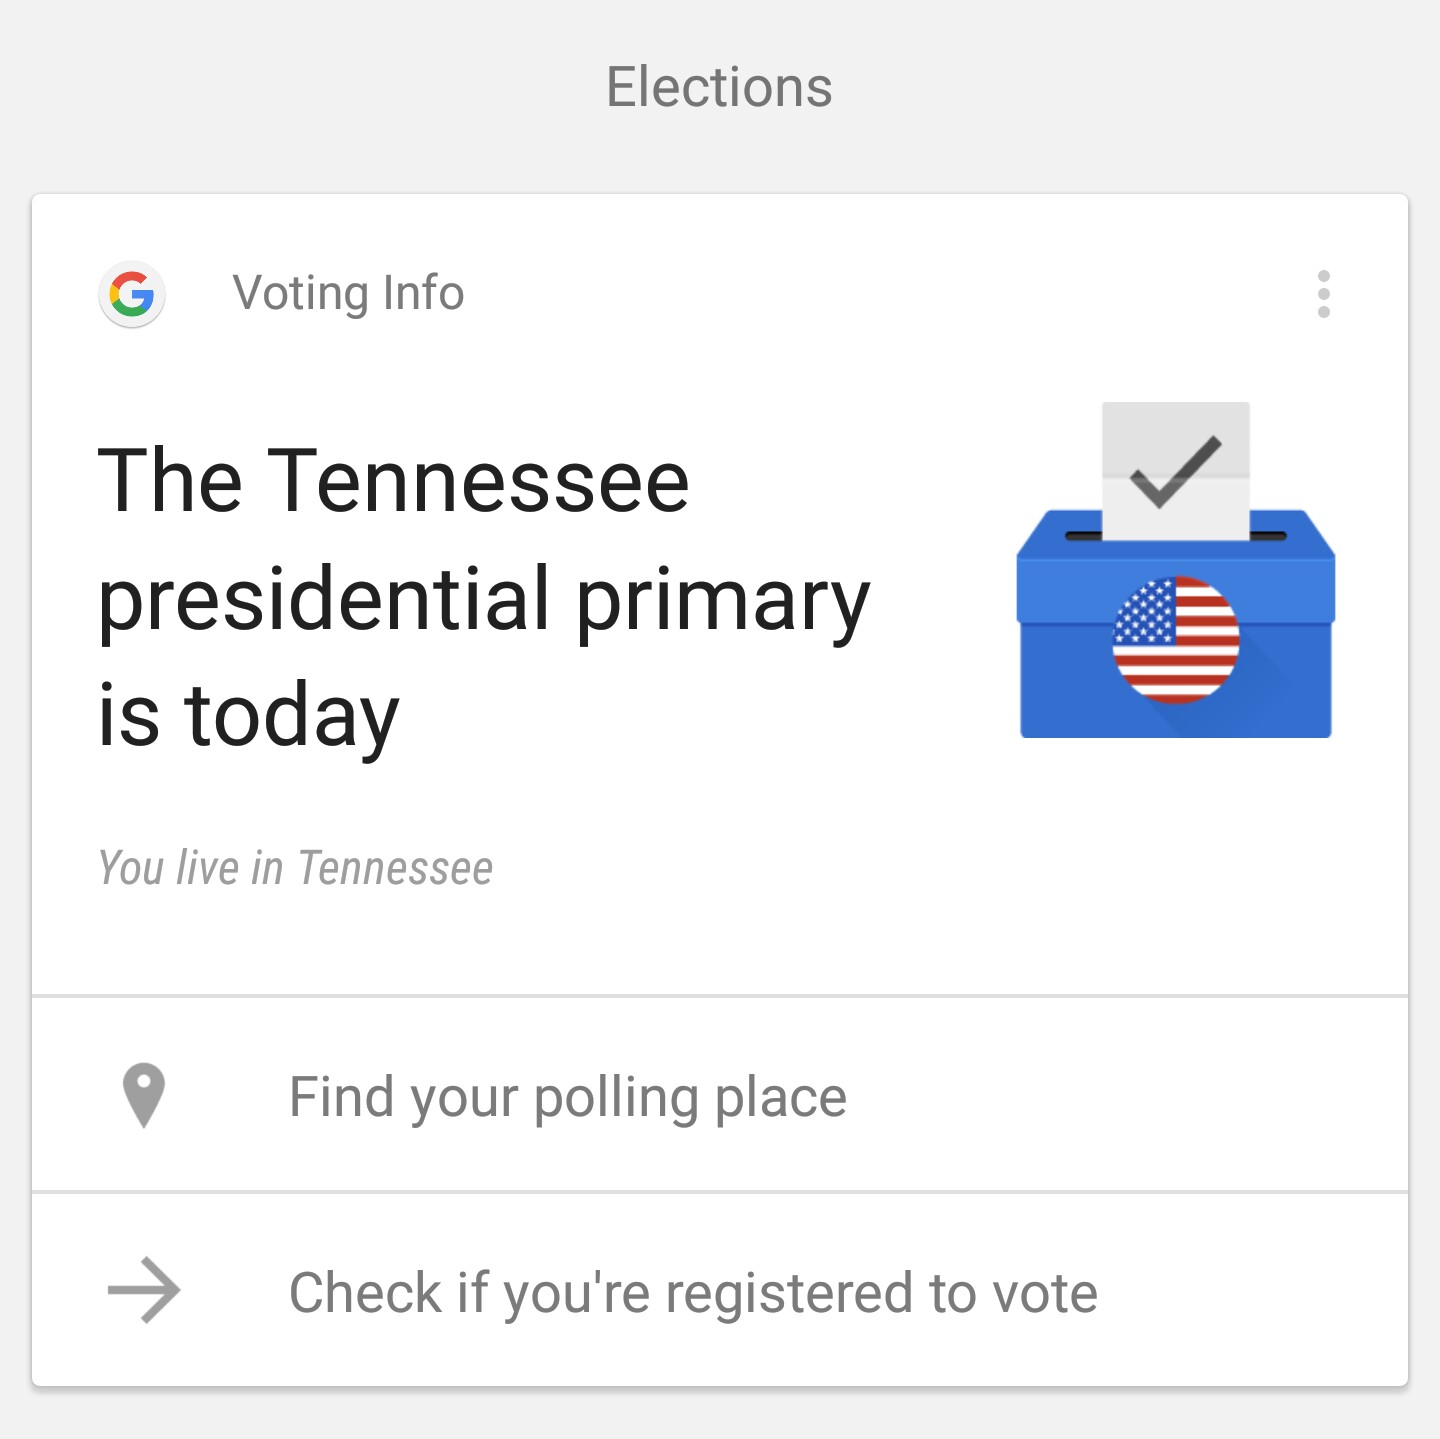This screenshot has height=1439, width=1440.
Task: Click the 'is today' headline text
Action: (248, 716)
